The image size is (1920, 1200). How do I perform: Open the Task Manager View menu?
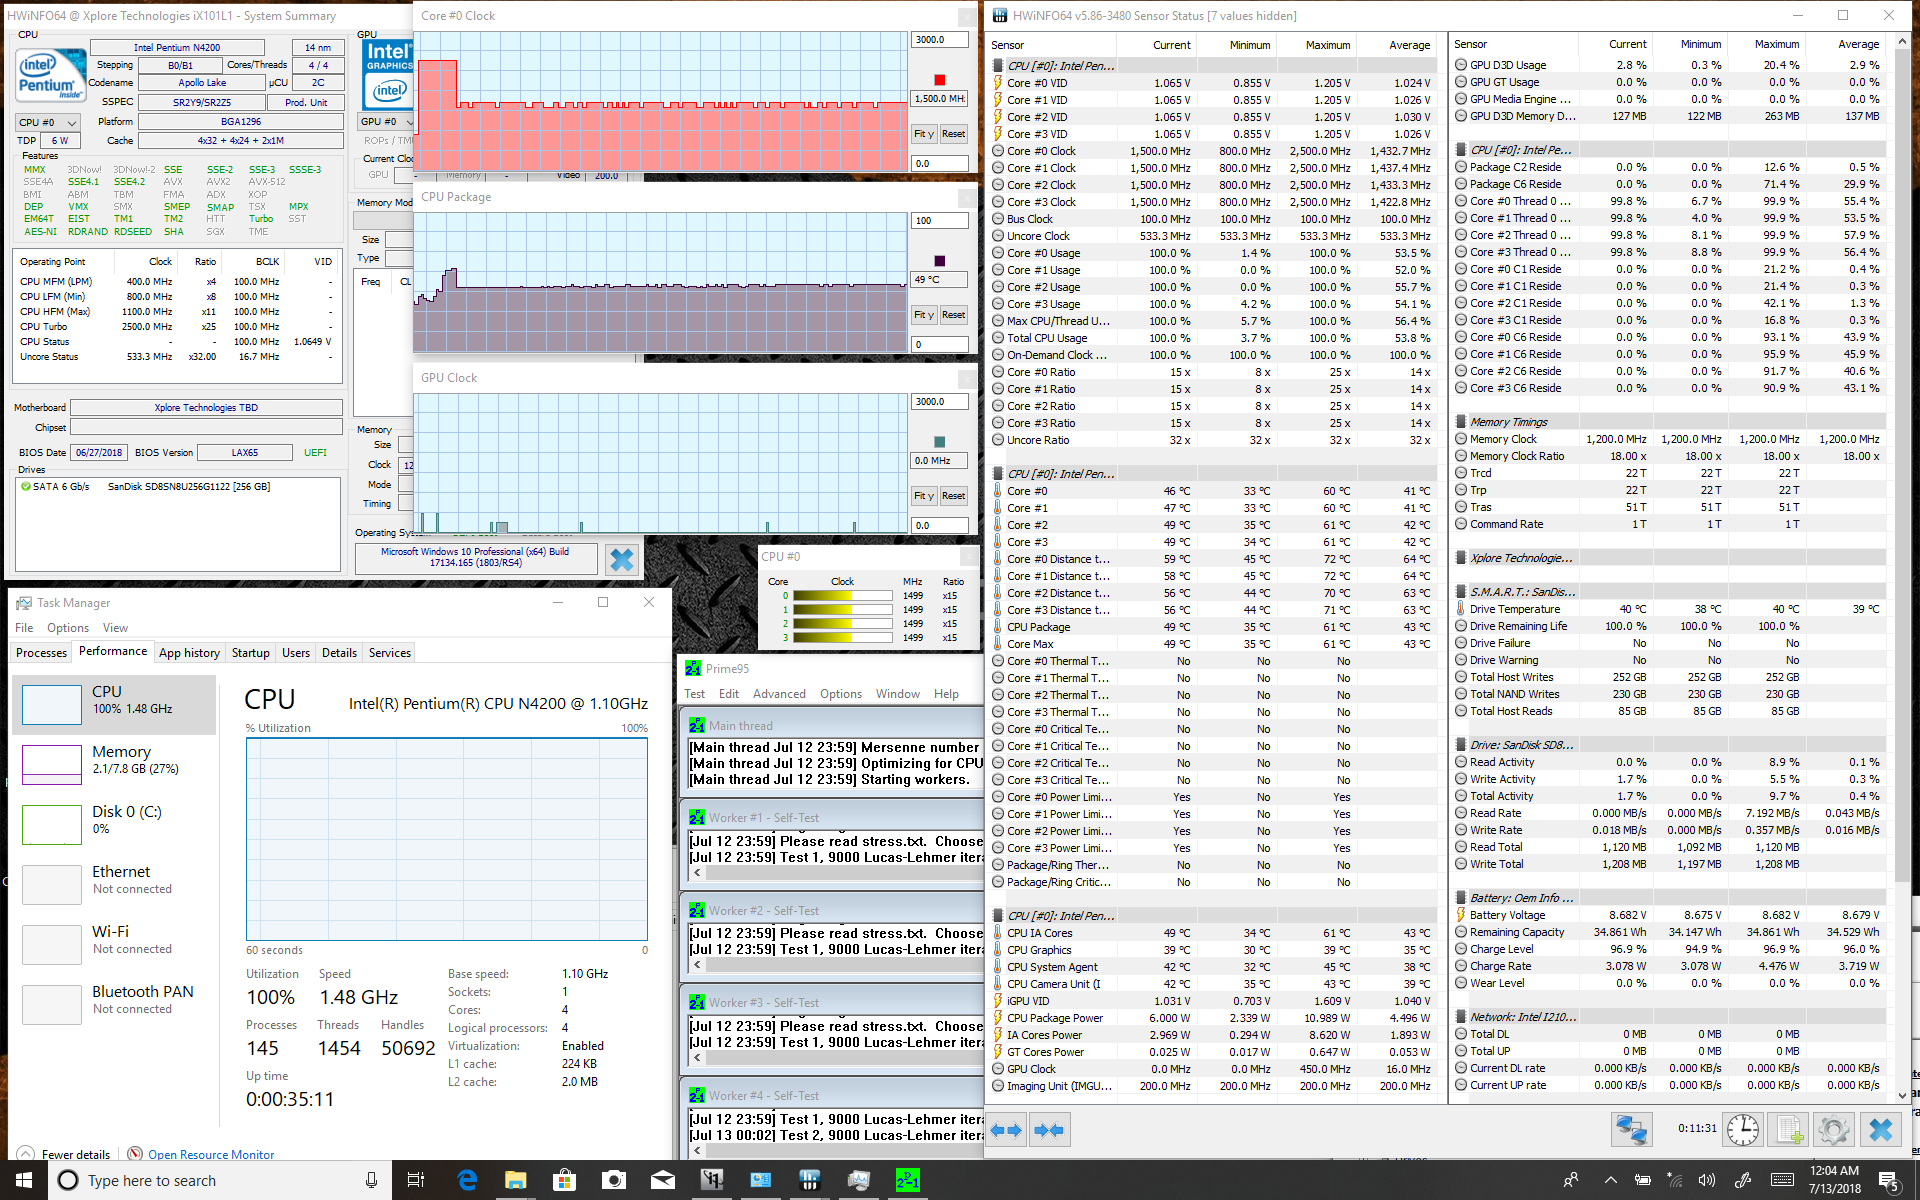[115, 628]
